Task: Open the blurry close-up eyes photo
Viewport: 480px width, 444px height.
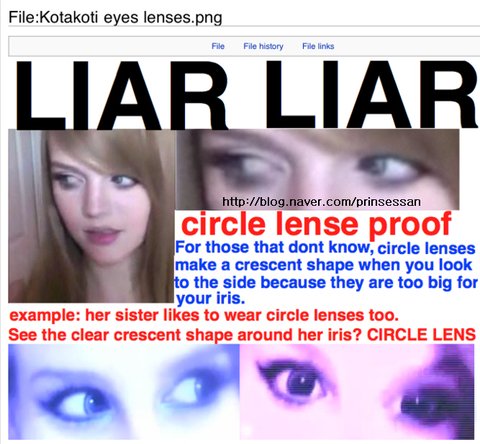Action: tap(317, 169)
